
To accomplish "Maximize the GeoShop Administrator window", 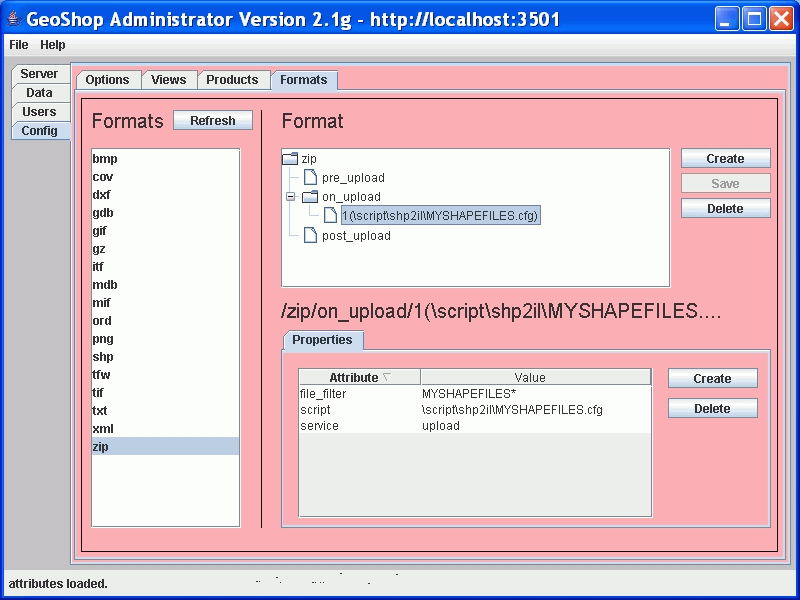I will [754, 19].
